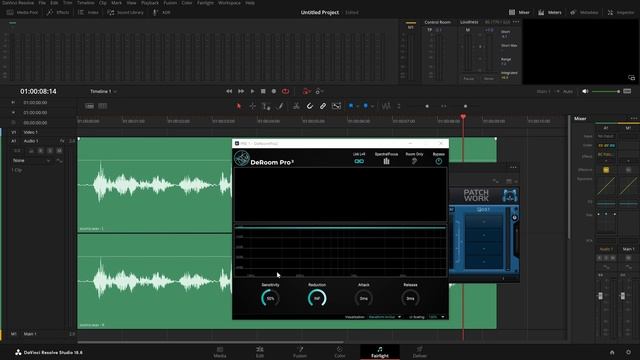
Task: Click the Release knob
Action: [410, 298]
